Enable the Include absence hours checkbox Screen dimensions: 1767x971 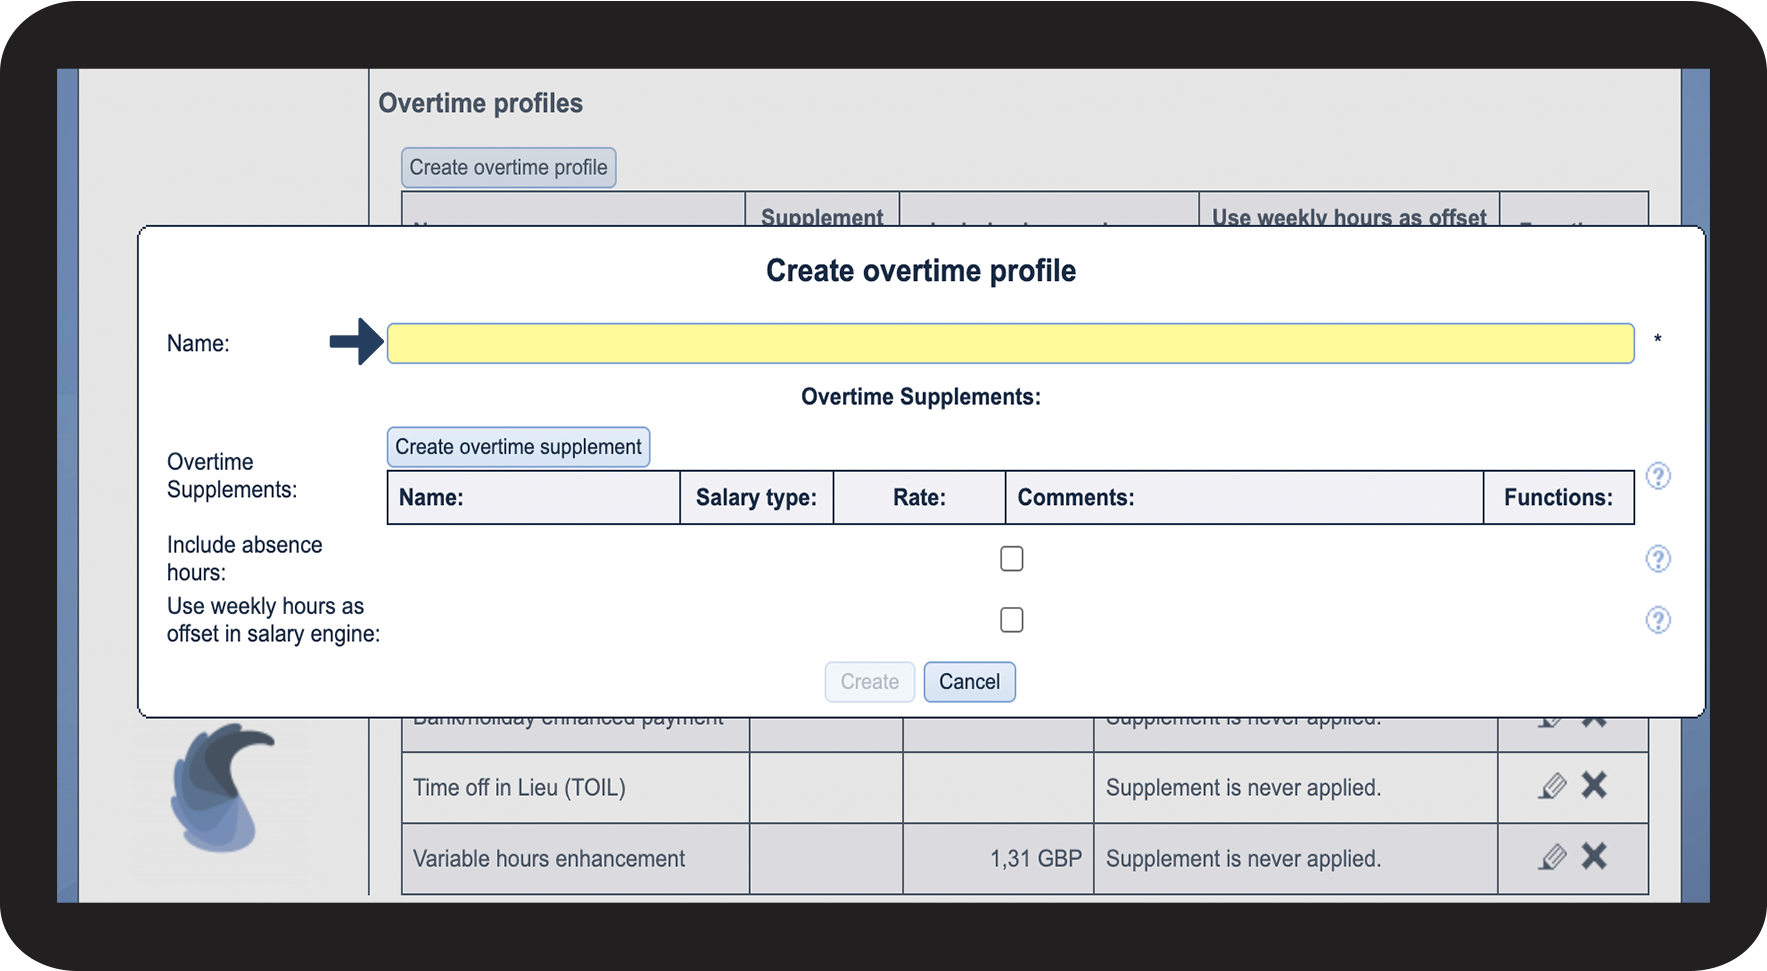tap(1011, 558)
